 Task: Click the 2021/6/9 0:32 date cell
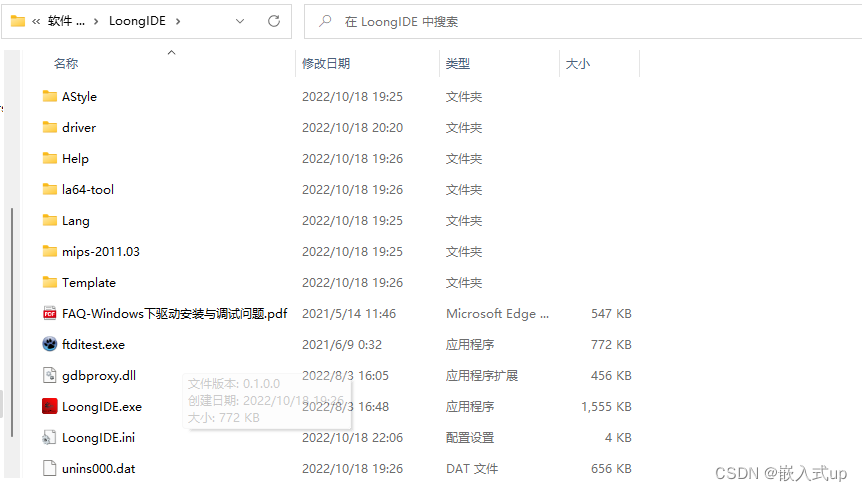342,345
